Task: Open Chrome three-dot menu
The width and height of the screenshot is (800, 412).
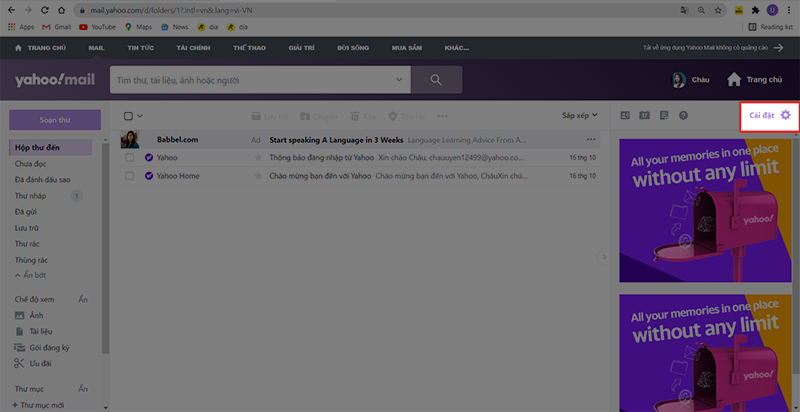Action: pos(790,10)
